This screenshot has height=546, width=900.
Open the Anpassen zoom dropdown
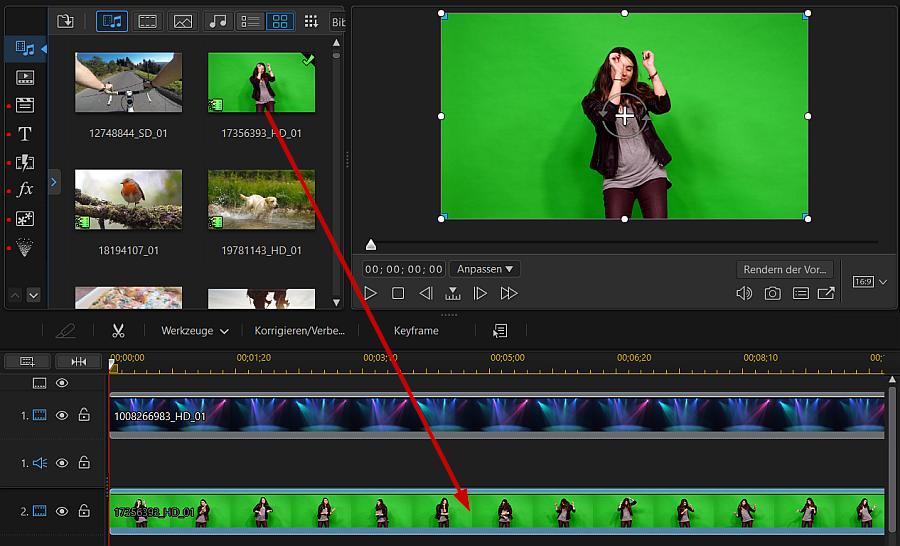pyautogui.click(x=485, y=269)
